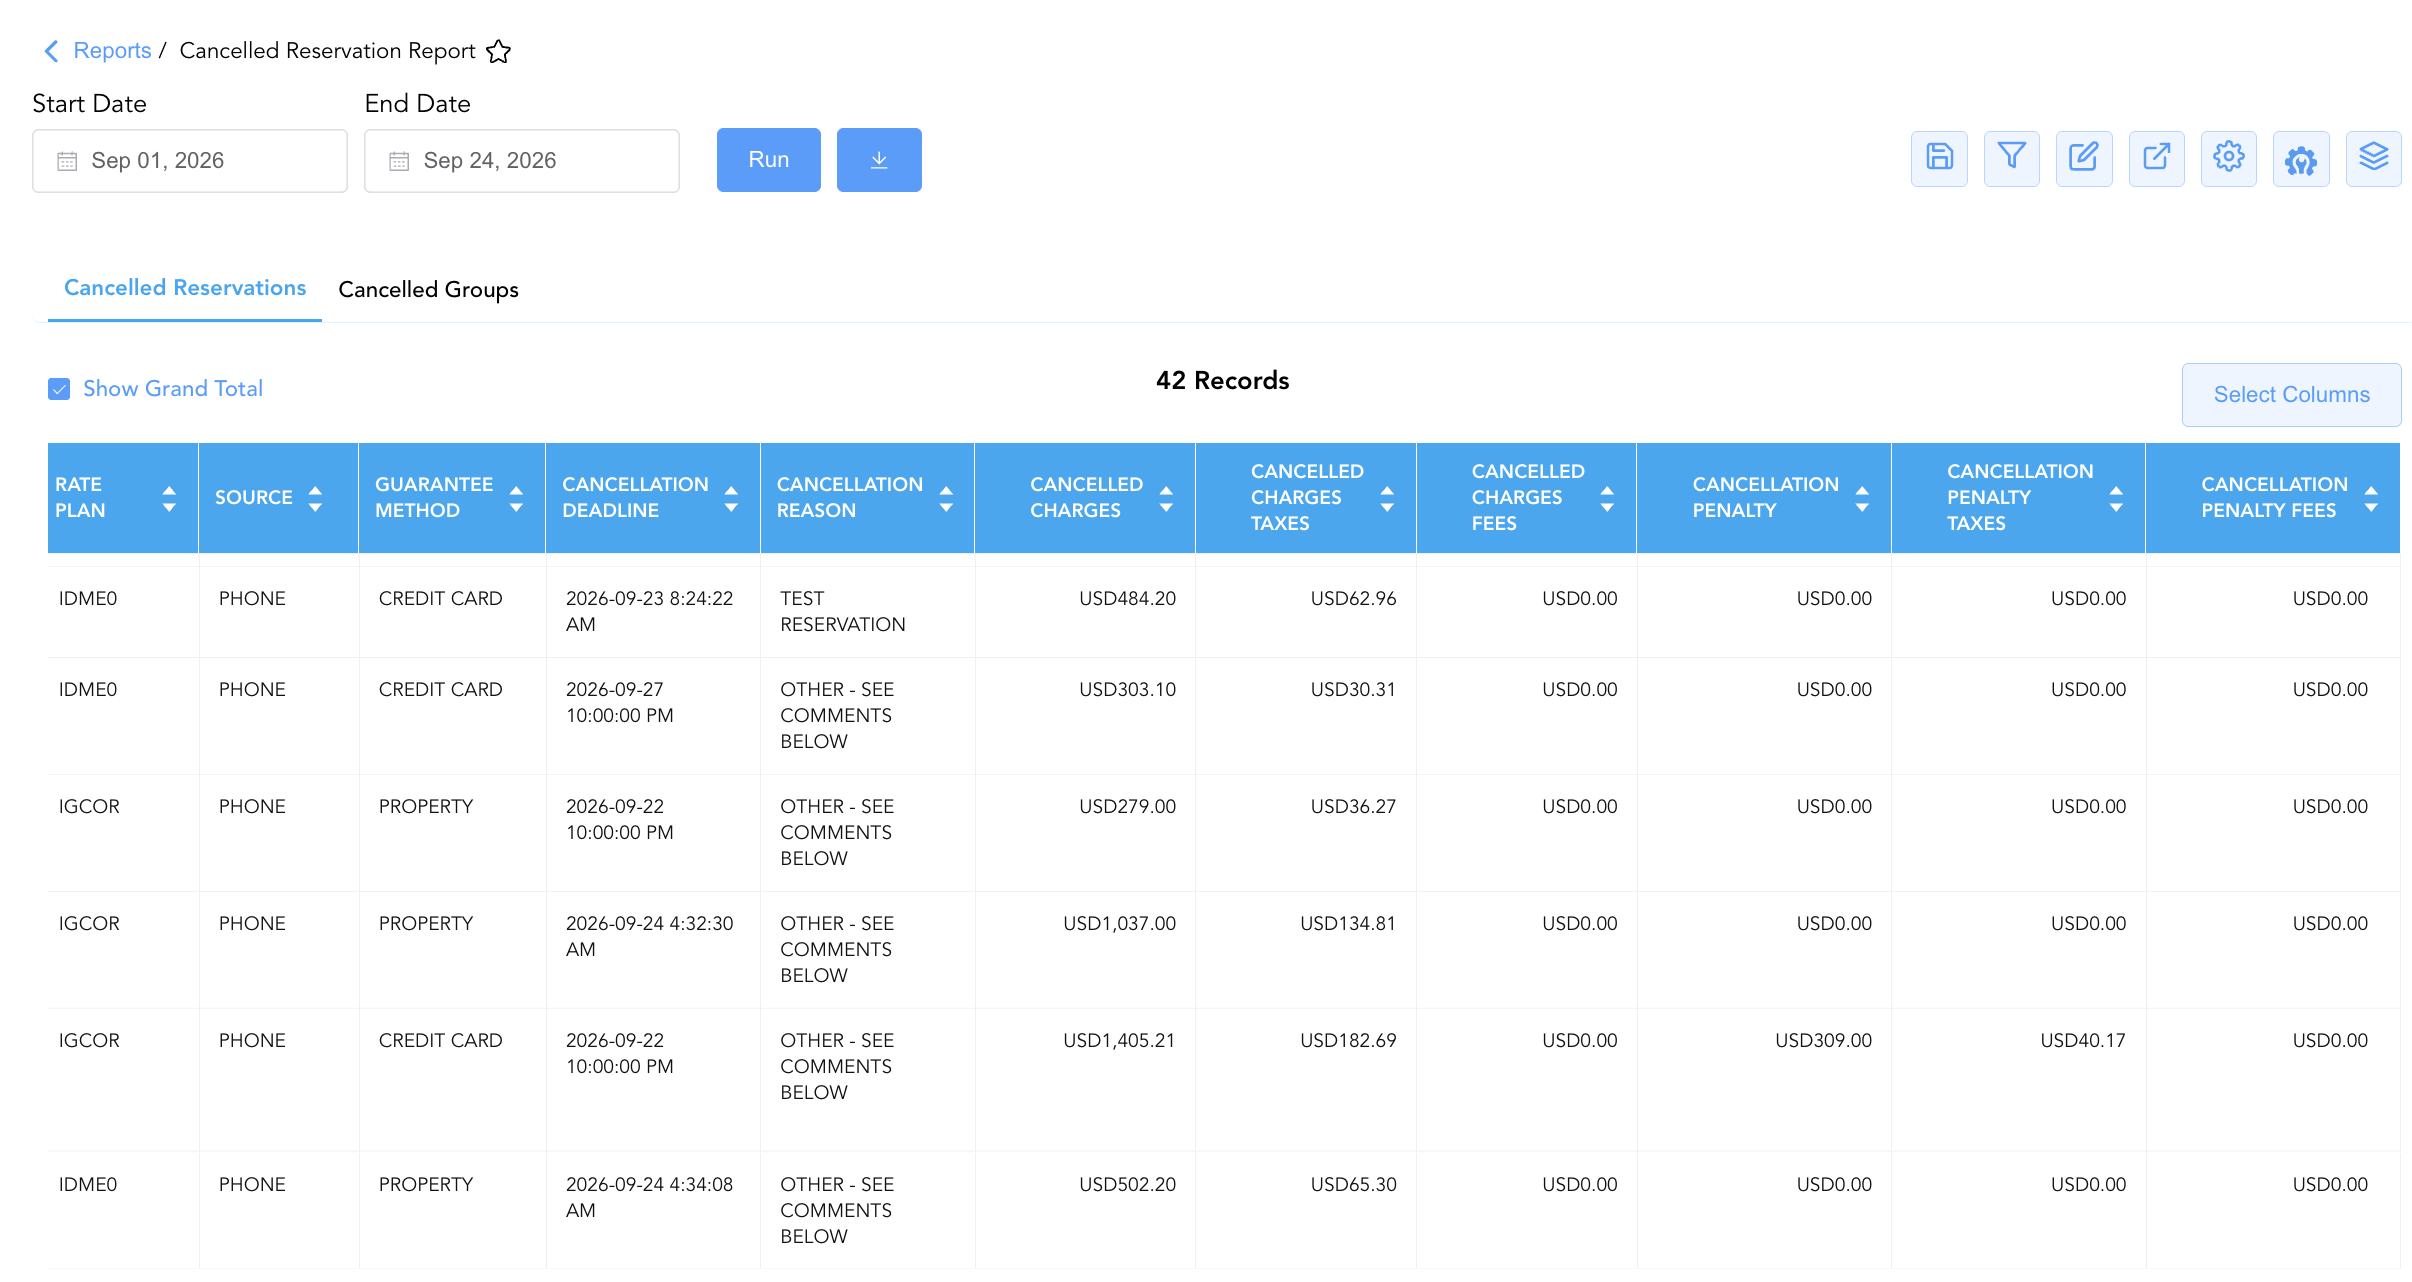Switch to Cancelled Reservations tab
This screenshot has width=2412, height=1282.
(x=185, y=288)
